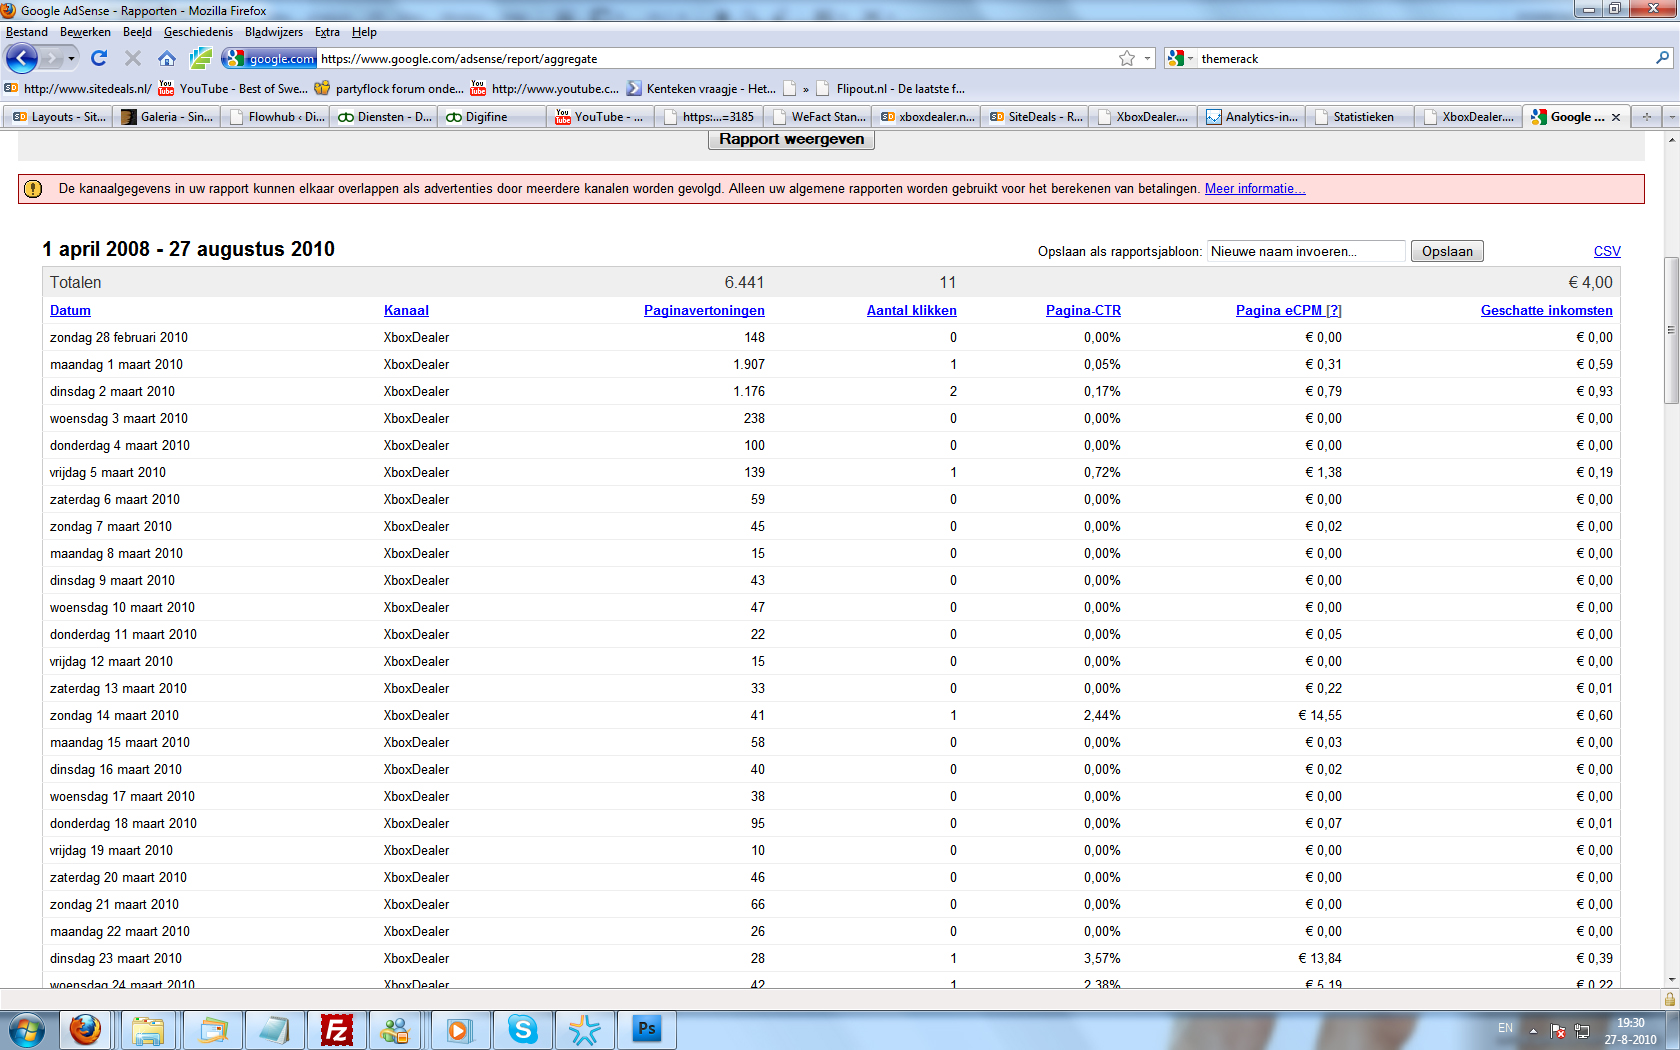
Task: Open the Help menu
Action: pyautogui.click(x=364, y=32)
